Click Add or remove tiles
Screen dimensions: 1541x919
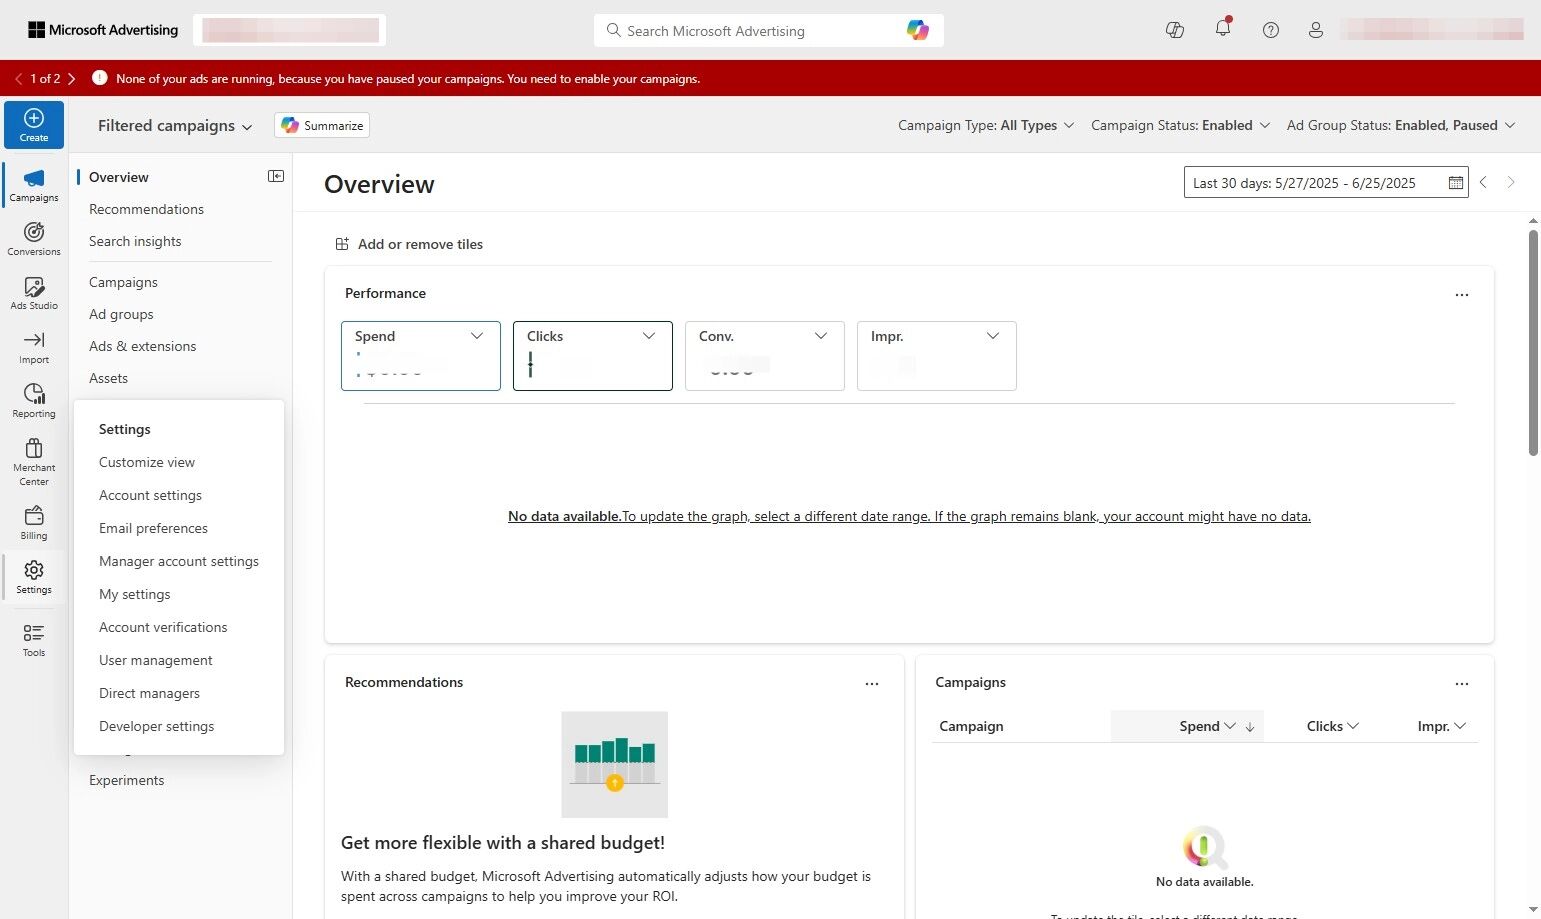coord(409,244)
